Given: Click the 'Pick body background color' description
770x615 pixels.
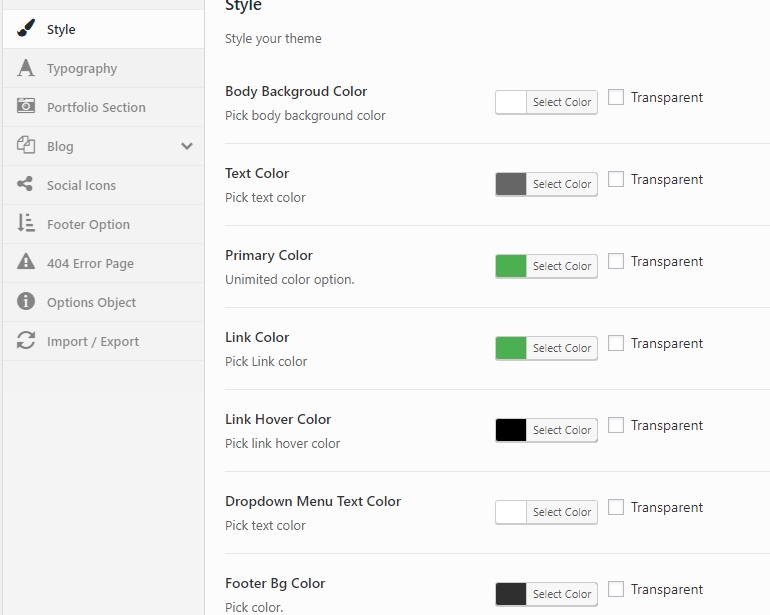Looking at the screenshot, I should click(305, 116).
